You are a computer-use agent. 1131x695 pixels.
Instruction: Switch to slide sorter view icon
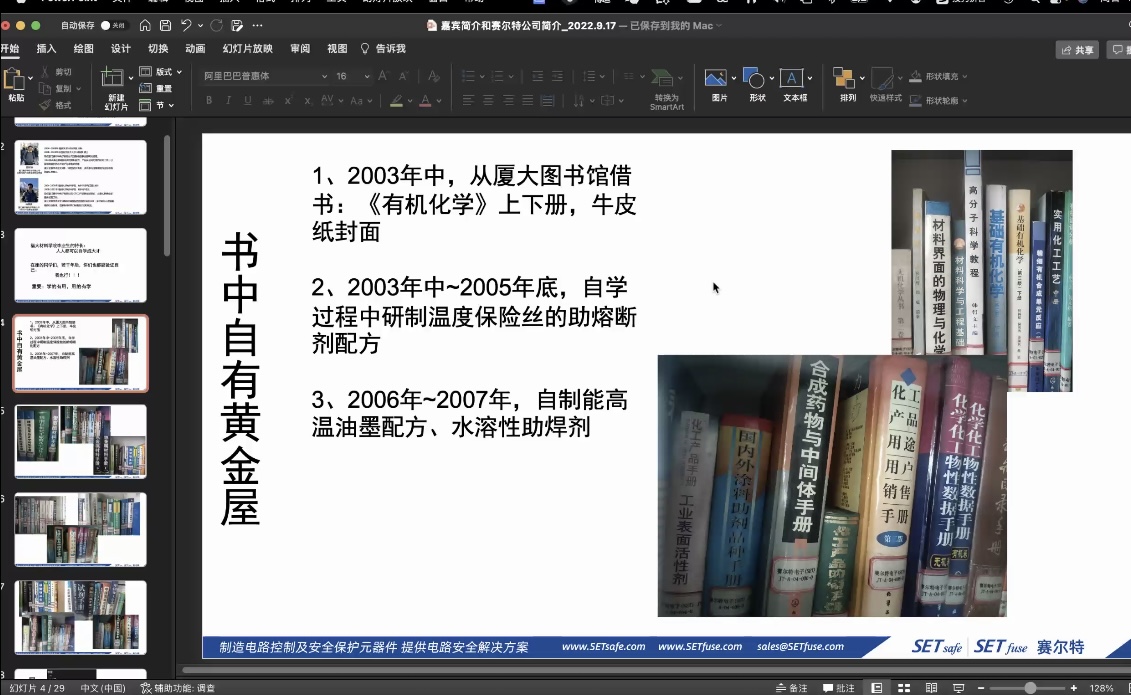(x=904, y=688)
